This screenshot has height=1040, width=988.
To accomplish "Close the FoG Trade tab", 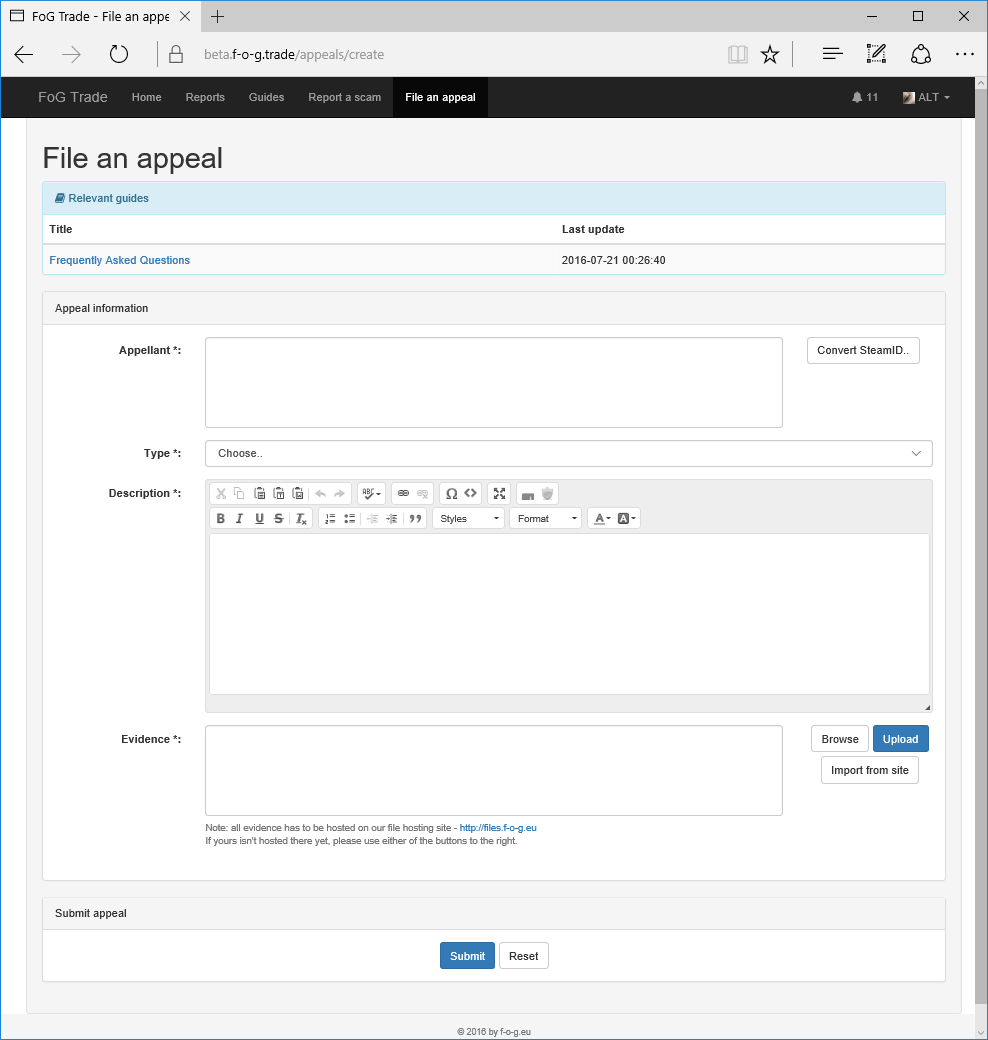I will (x=185, y=17).
